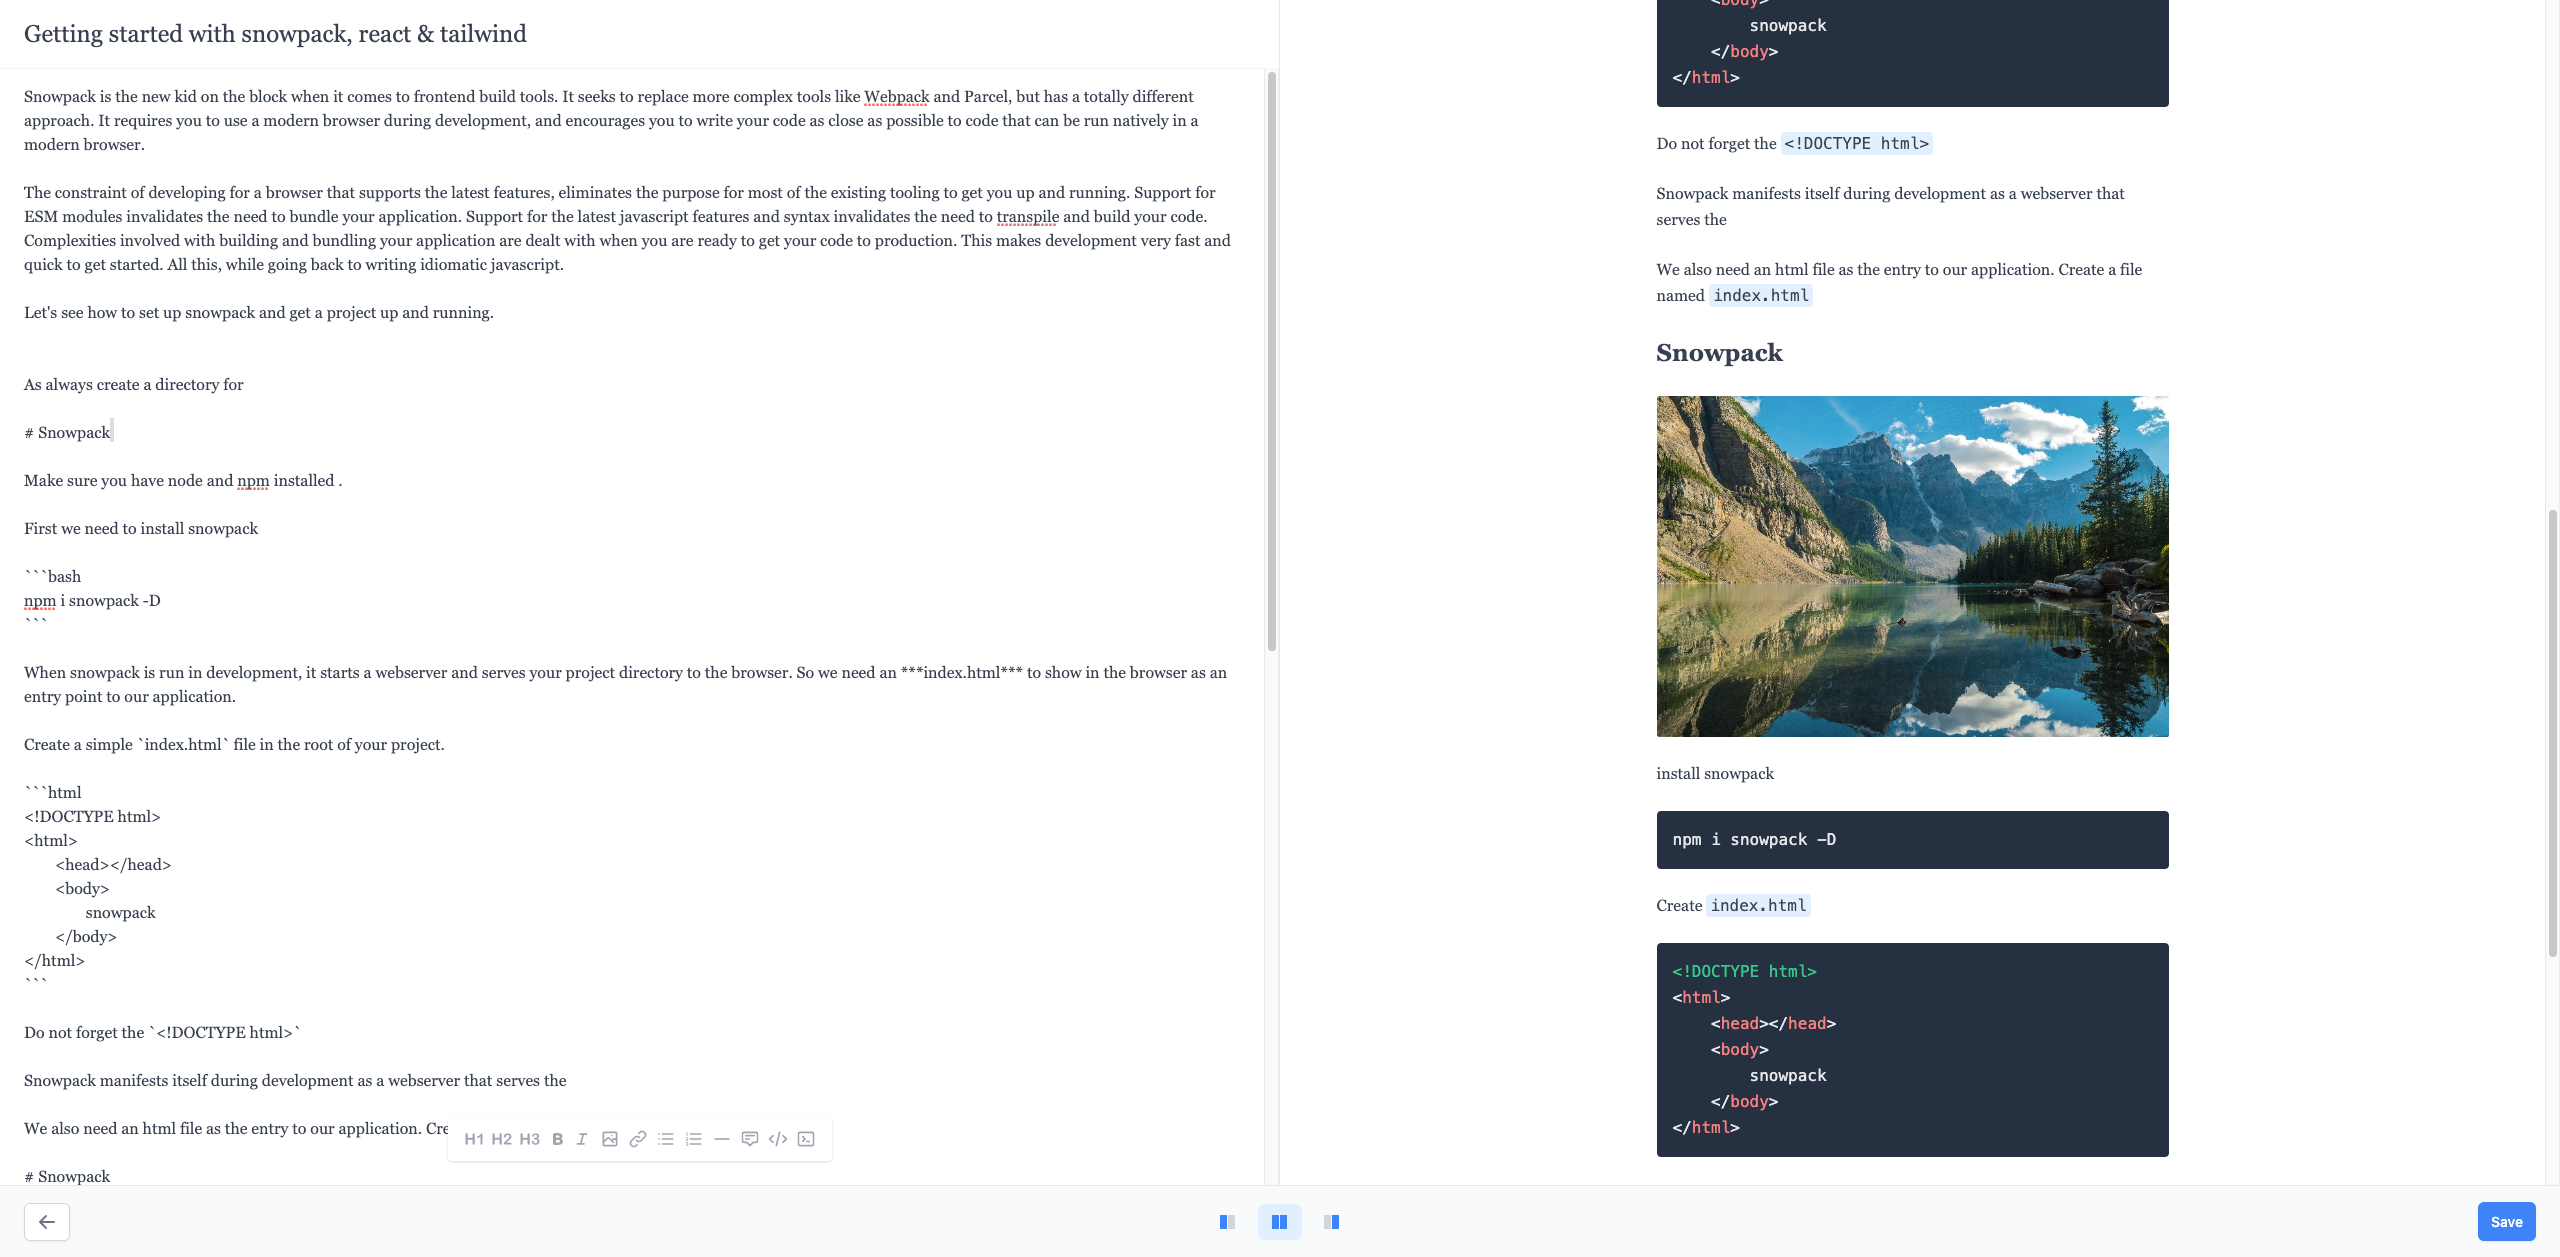Go back with the arrow button
The image size is (2560, 1257).
point(47,1222)
